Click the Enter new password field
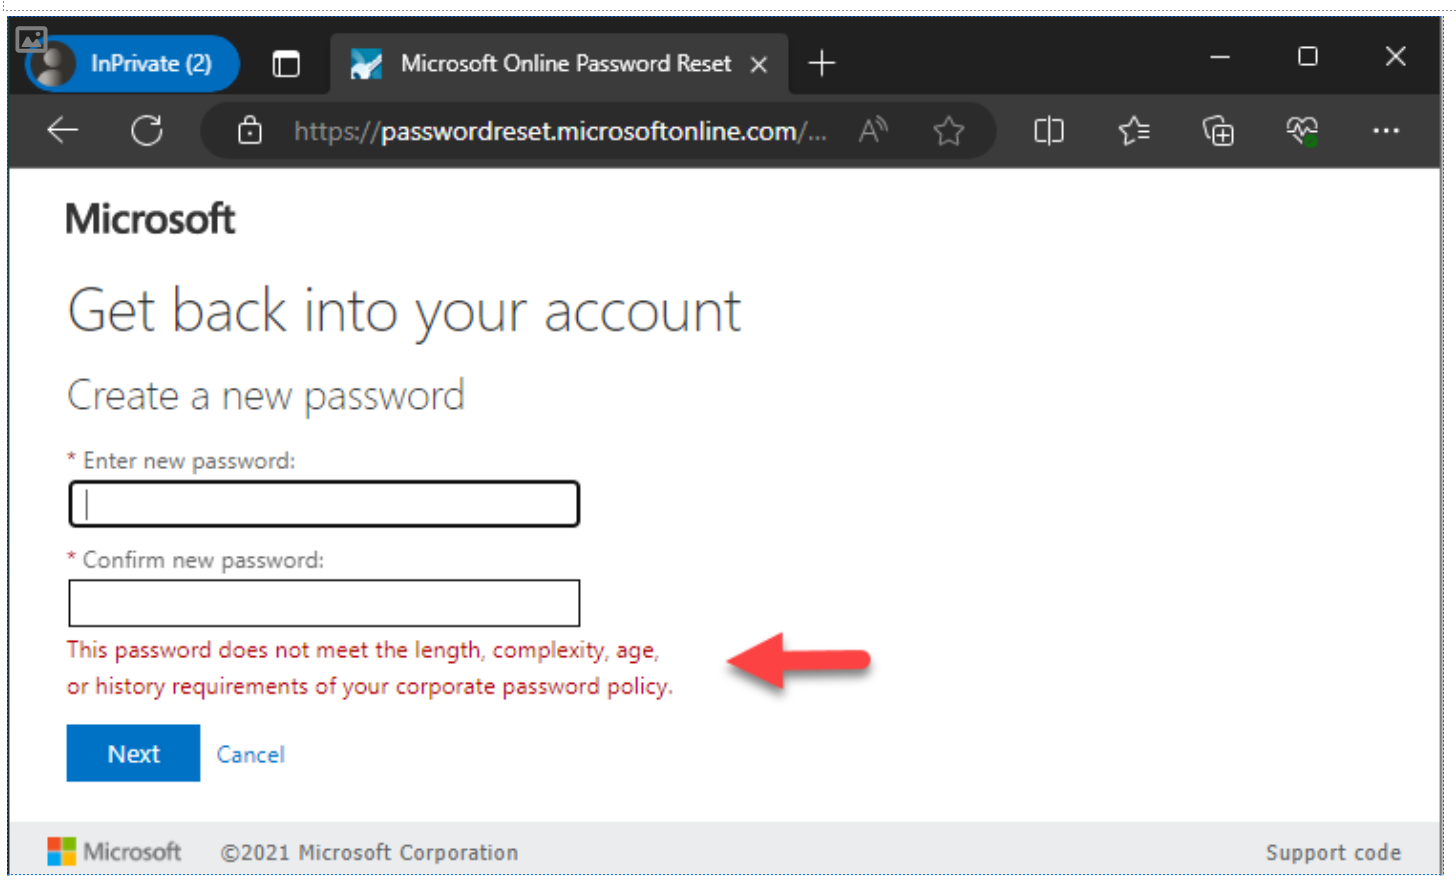Viewport: 1456px width, 885px height. pos(324,504)
